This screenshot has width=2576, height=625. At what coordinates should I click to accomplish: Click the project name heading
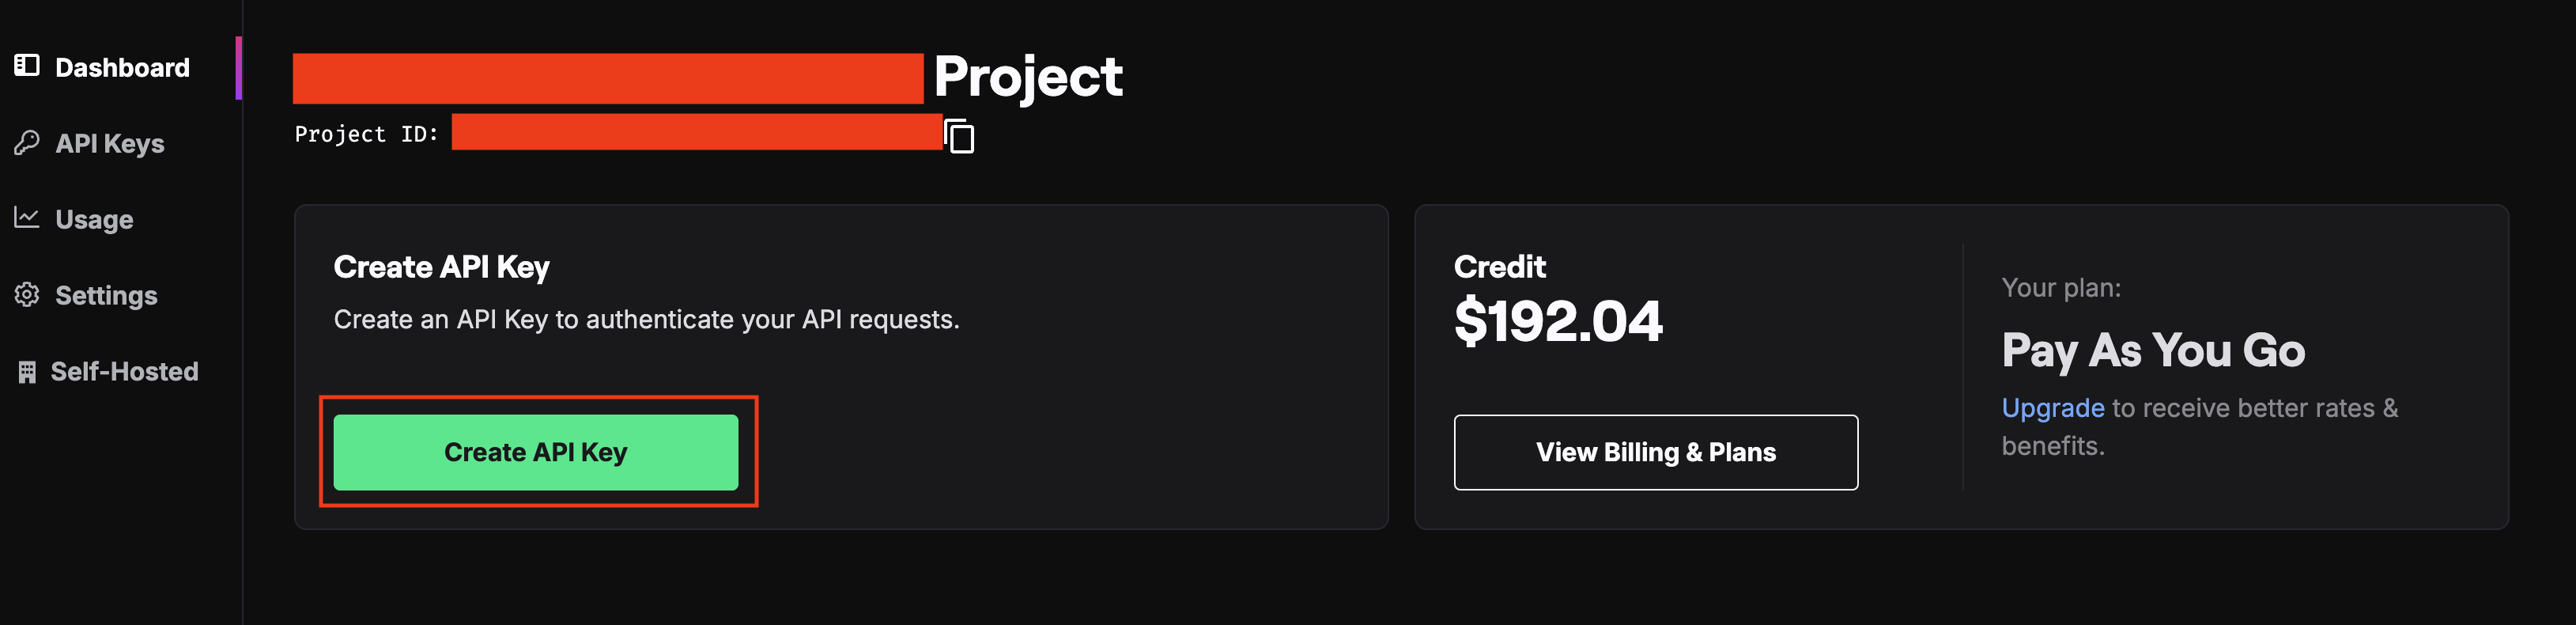click(x=708, y=77)
